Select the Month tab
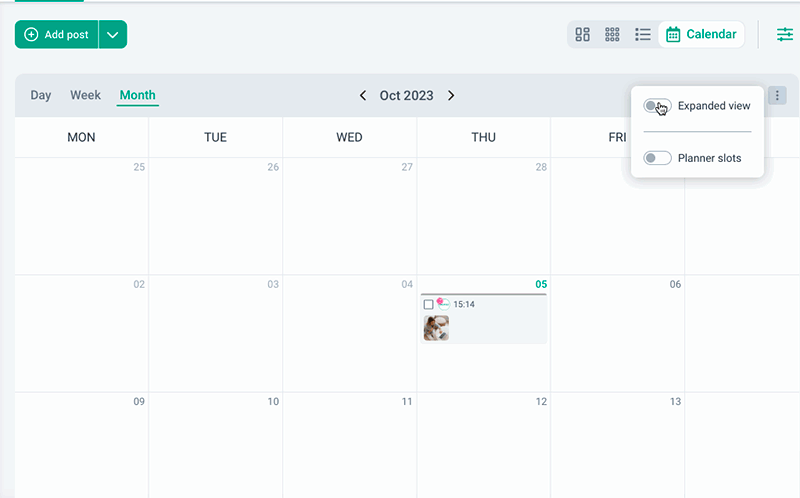 tap(137, 96)
